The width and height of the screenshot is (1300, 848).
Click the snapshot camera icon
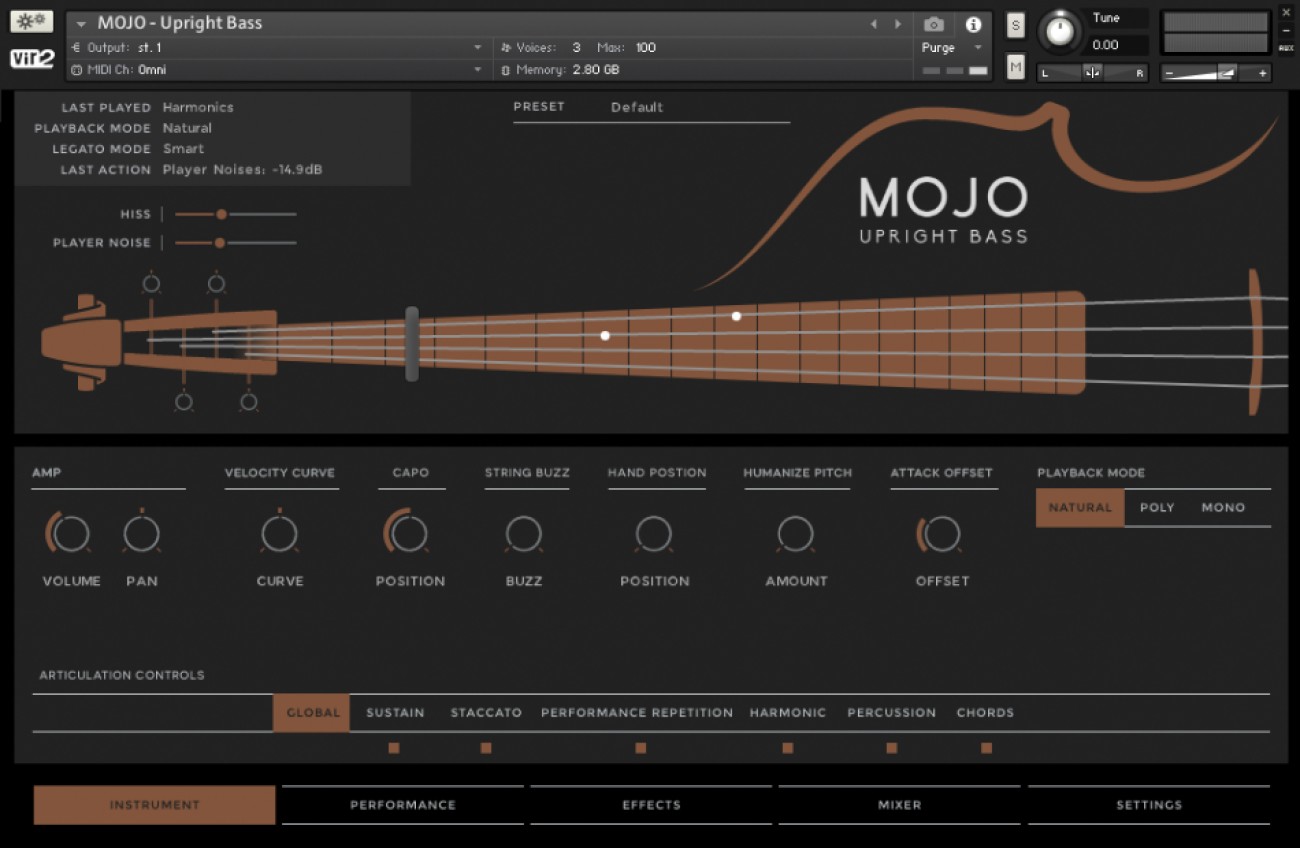[x=934, y=26]
